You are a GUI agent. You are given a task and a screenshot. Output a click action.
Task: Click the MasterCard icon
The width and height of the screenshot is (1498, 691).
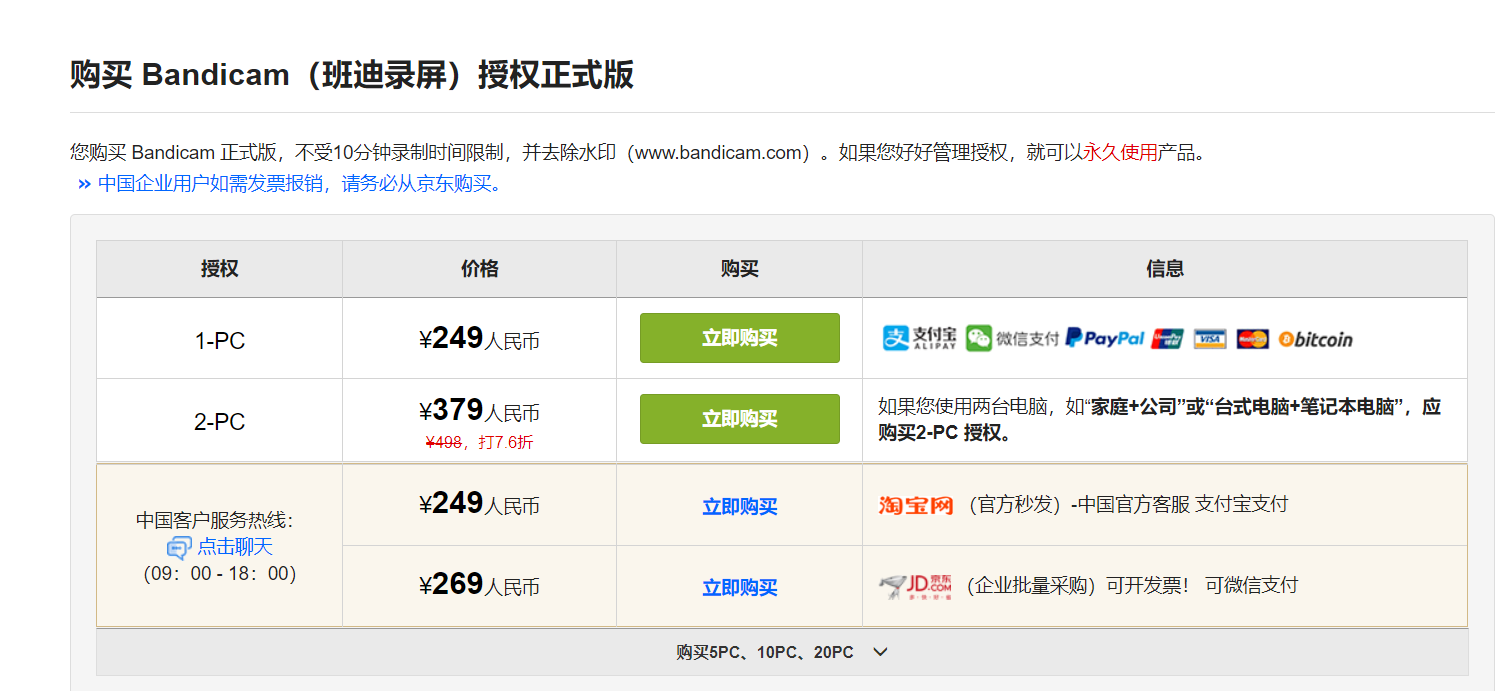pos(1252,339)
